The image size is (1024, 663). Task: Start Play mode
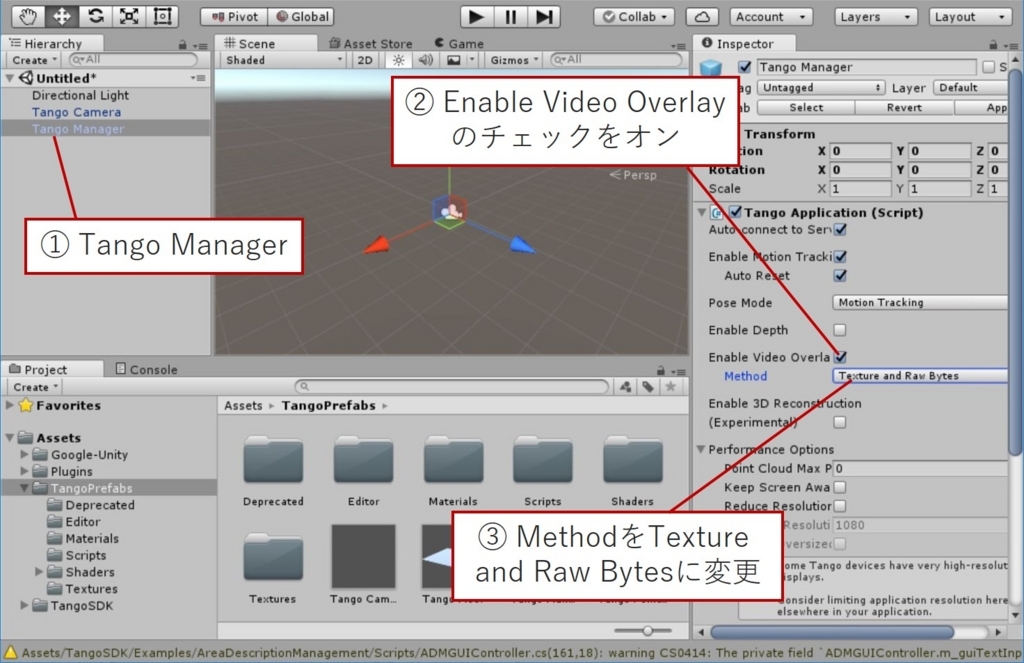click(x=477, y=16)
